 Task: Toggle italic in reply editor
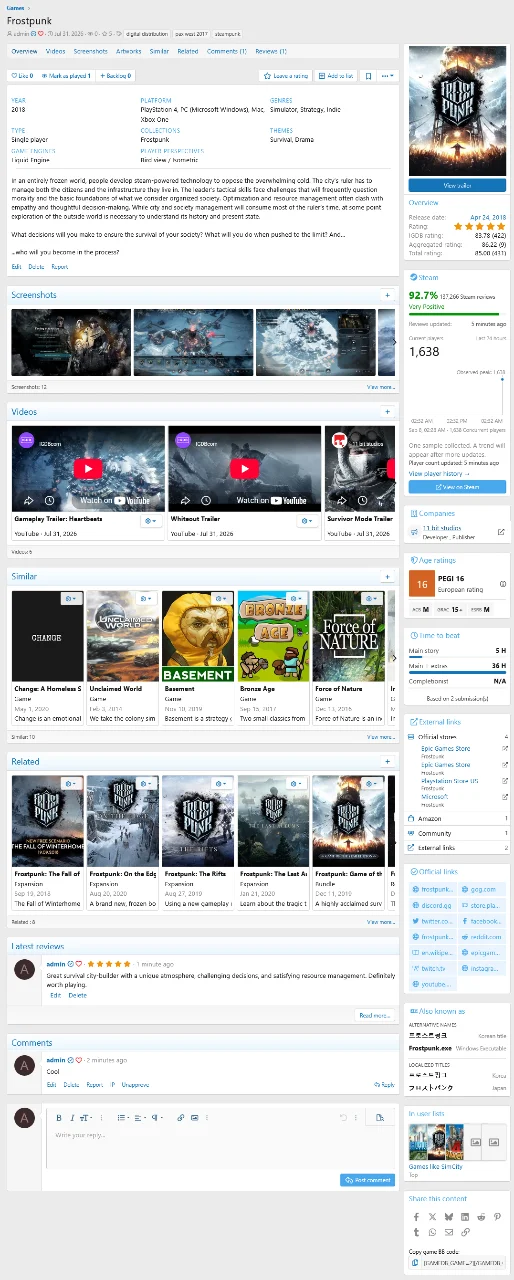point(72,1117)
